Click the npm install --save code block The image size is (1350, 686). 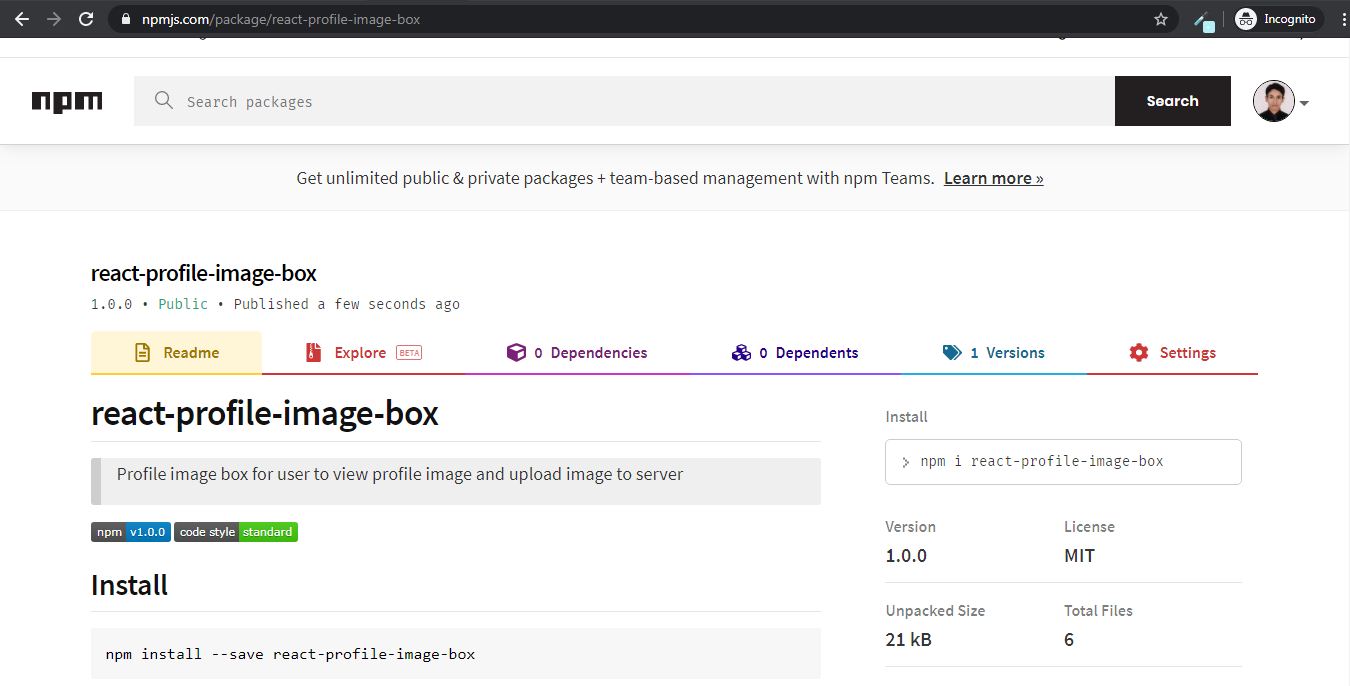pos(456,654)
